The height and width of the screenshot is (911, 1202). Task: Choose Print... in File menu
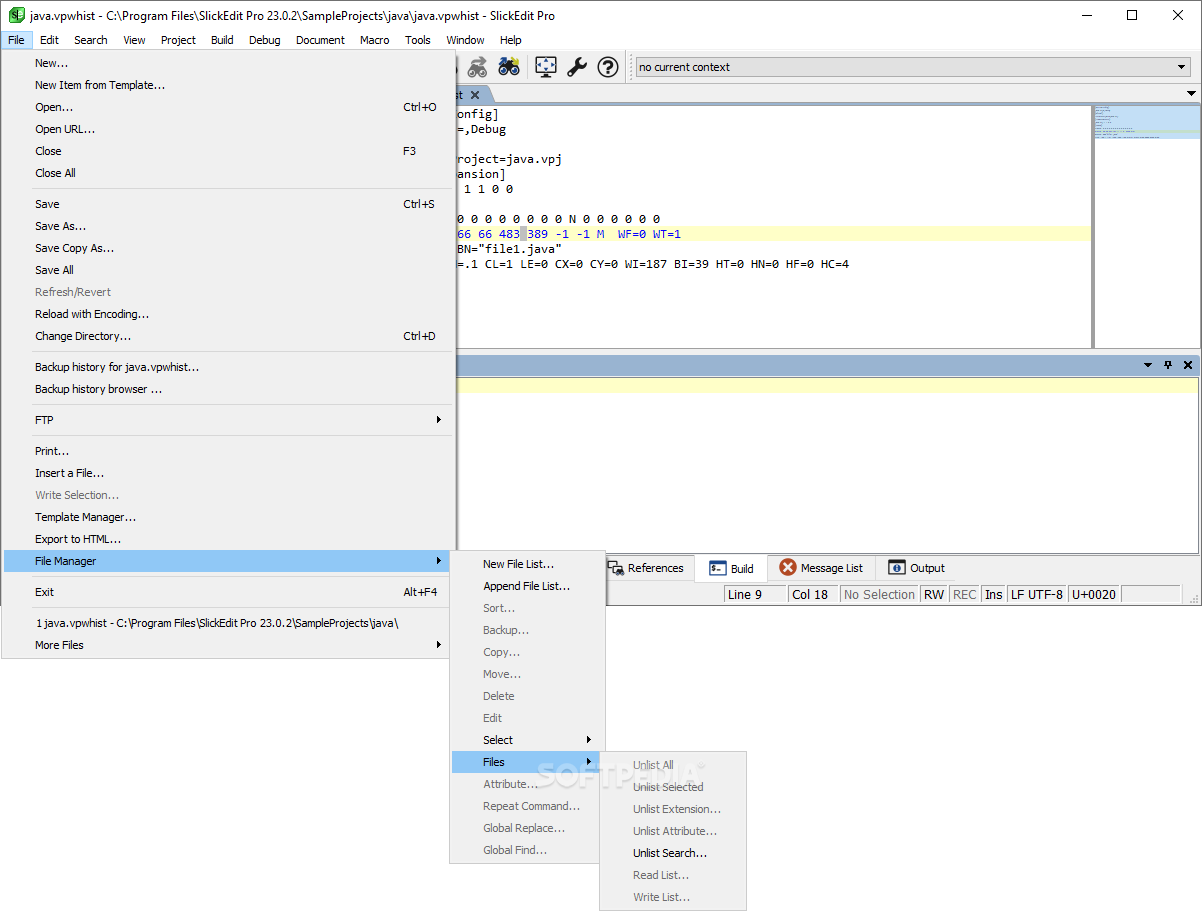(x=229, y=451)
